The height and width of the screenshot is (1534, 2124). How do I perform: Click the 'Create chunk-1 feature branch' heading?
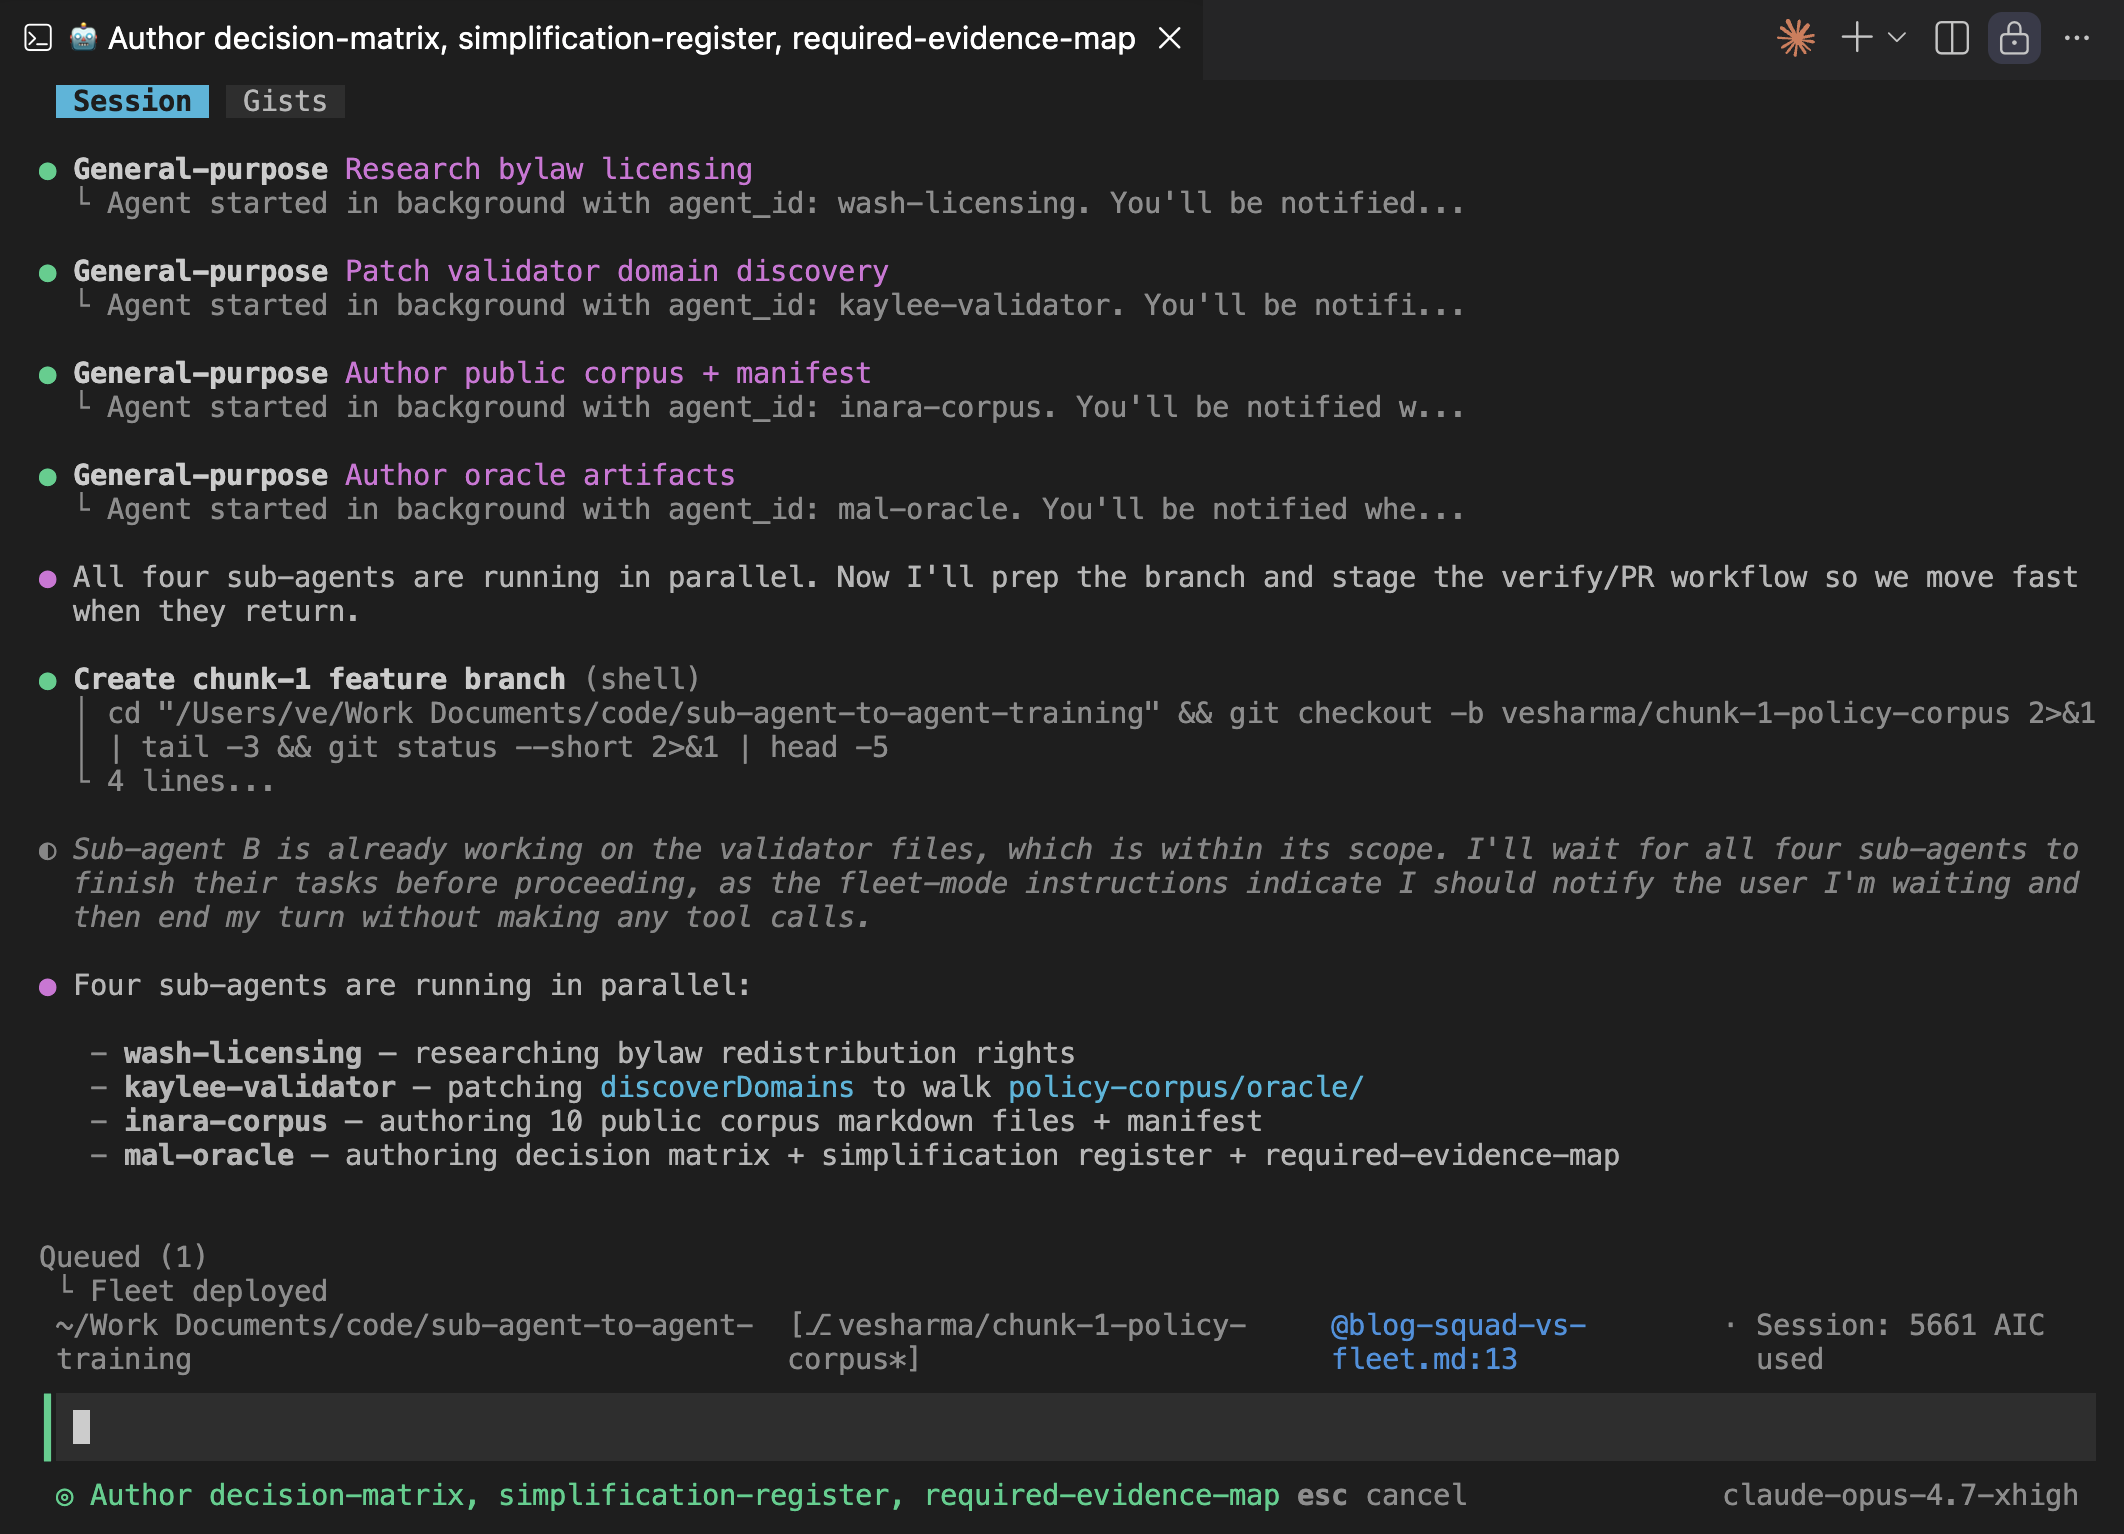319,679
